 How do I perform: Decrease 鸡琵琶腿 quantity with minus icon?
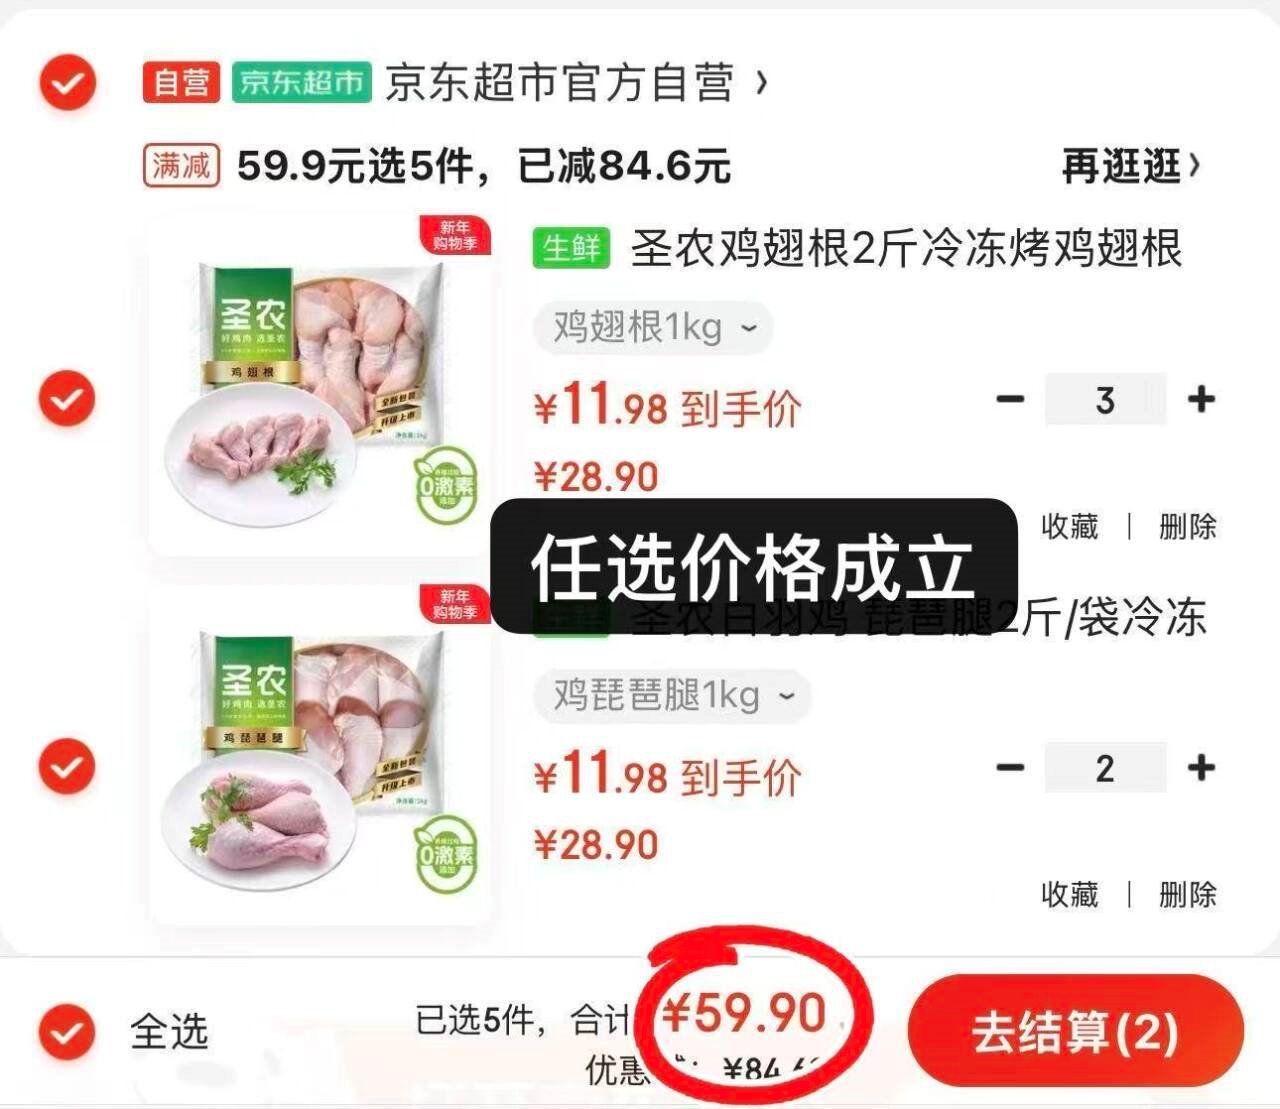coord(1010,767)
